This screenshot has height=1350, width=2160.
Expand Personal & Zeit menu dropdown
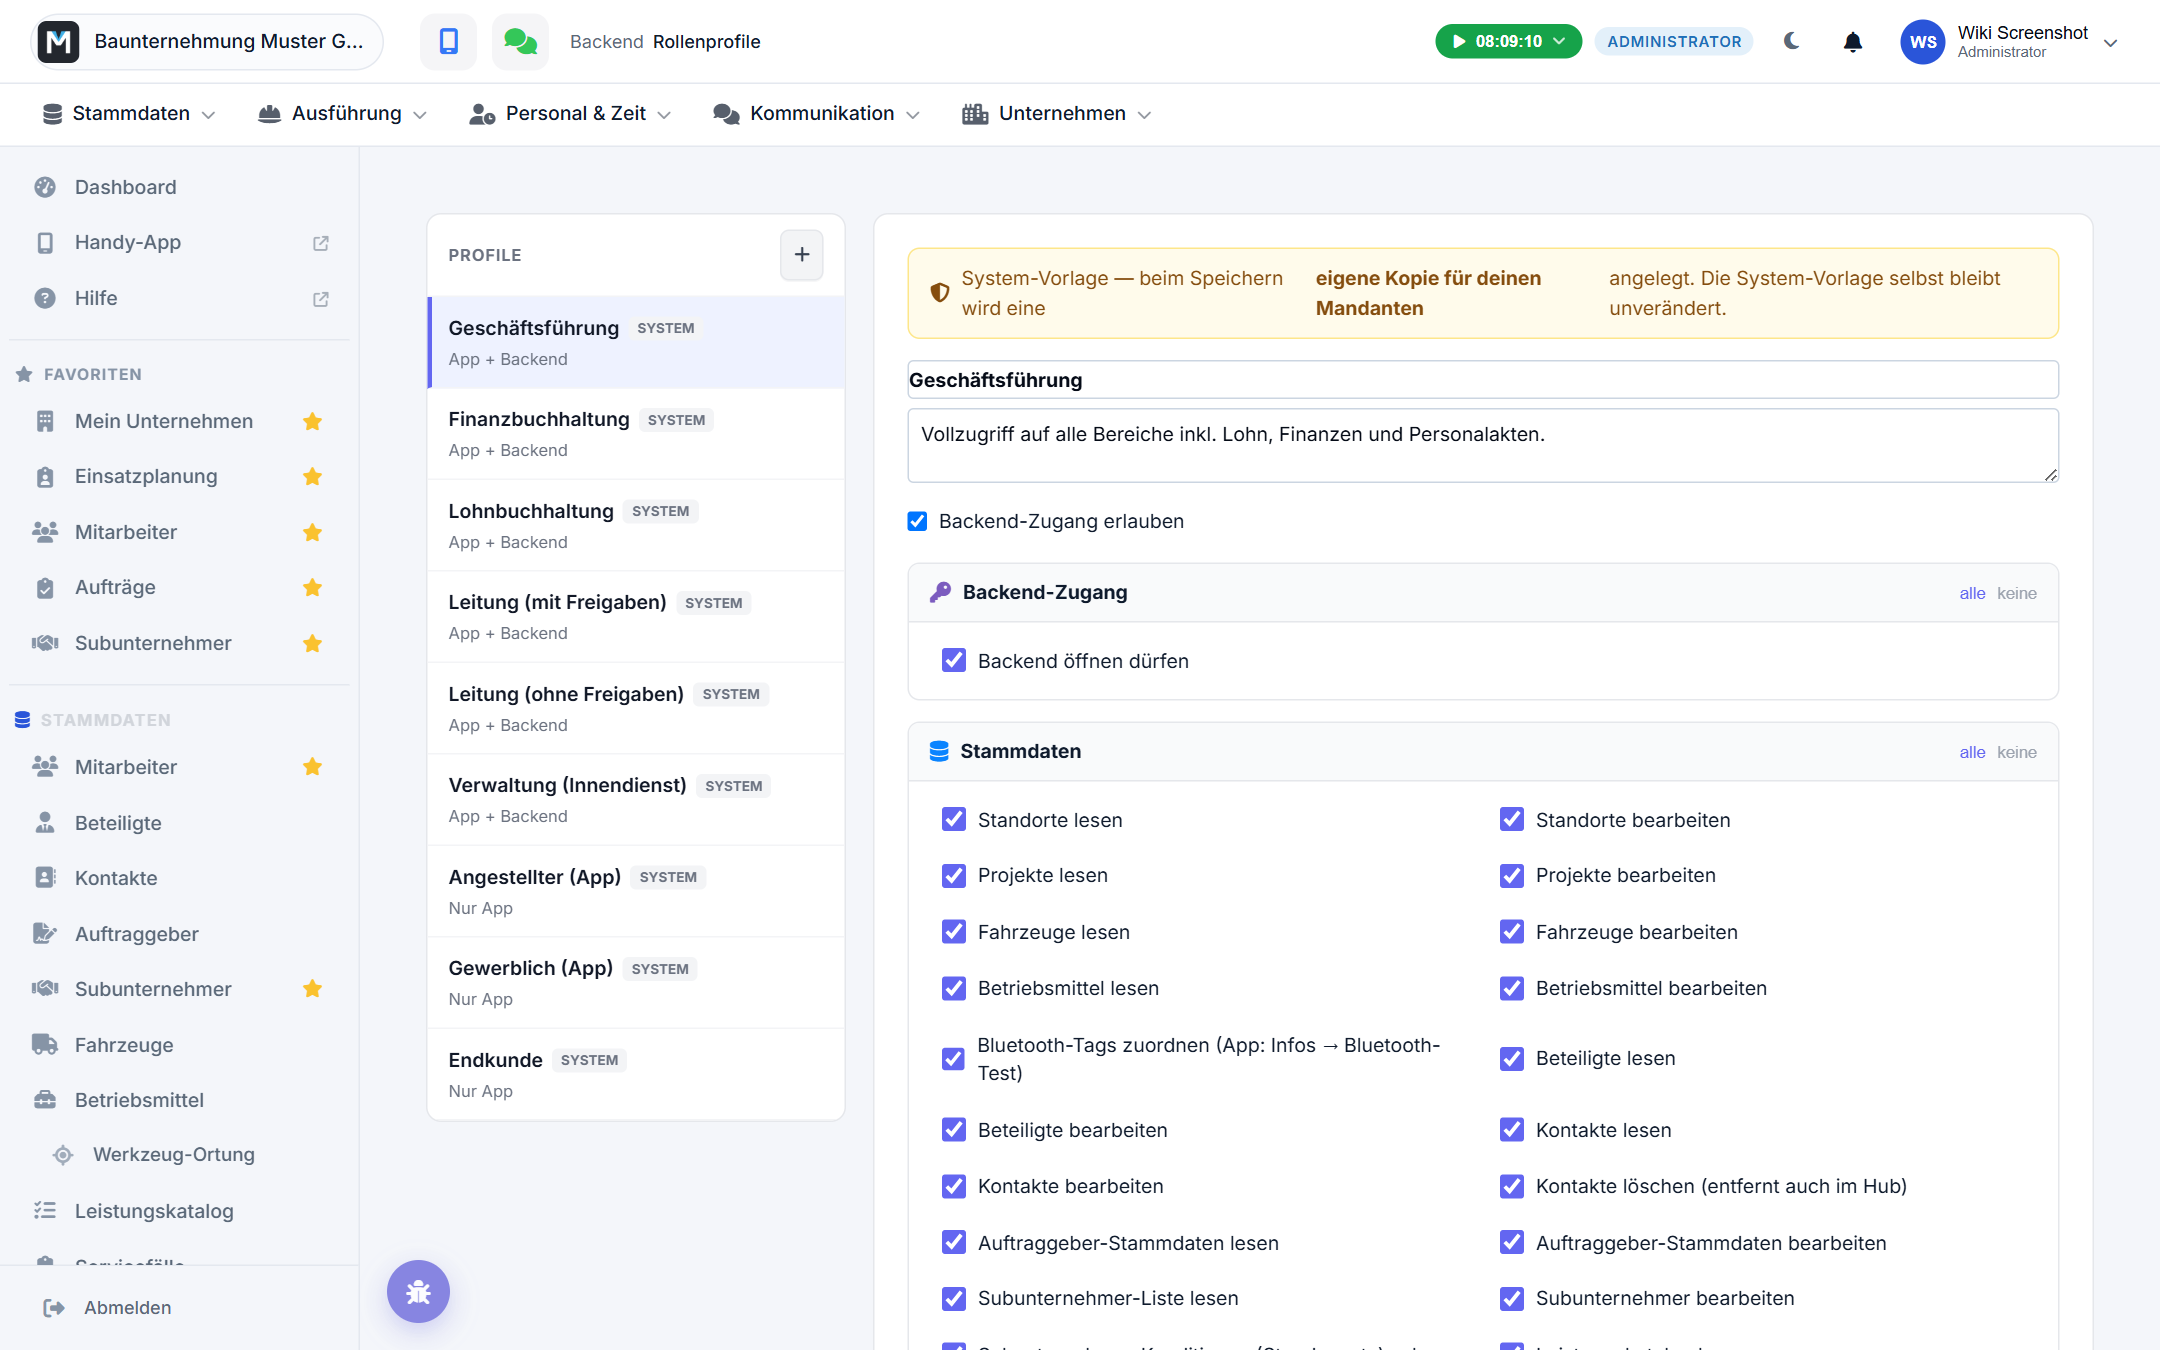(x=570, y=114)
